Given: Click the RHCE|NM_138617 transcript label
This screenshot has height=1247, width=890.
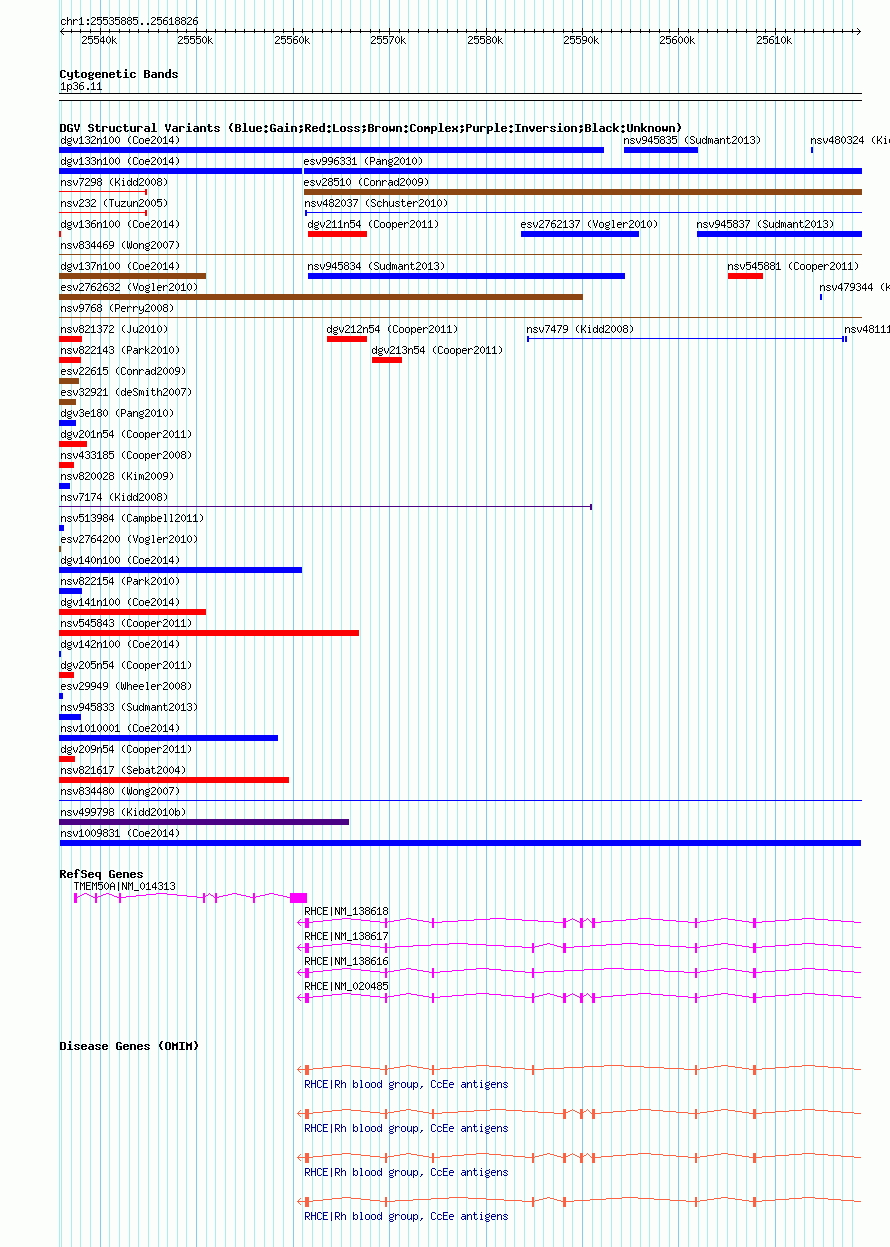Looking at the screenshot, I should pyautogui.click(x=346, y=936).
